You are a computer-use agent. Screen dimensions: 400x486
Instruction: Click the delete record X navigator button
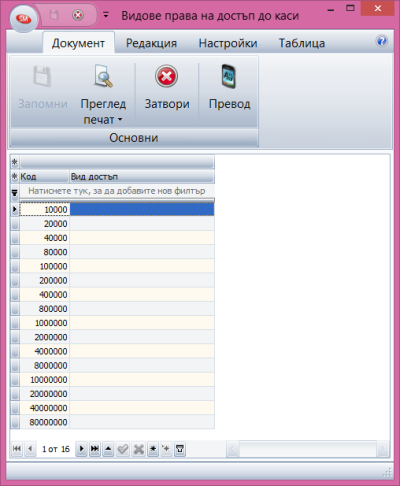coord(139,449)
